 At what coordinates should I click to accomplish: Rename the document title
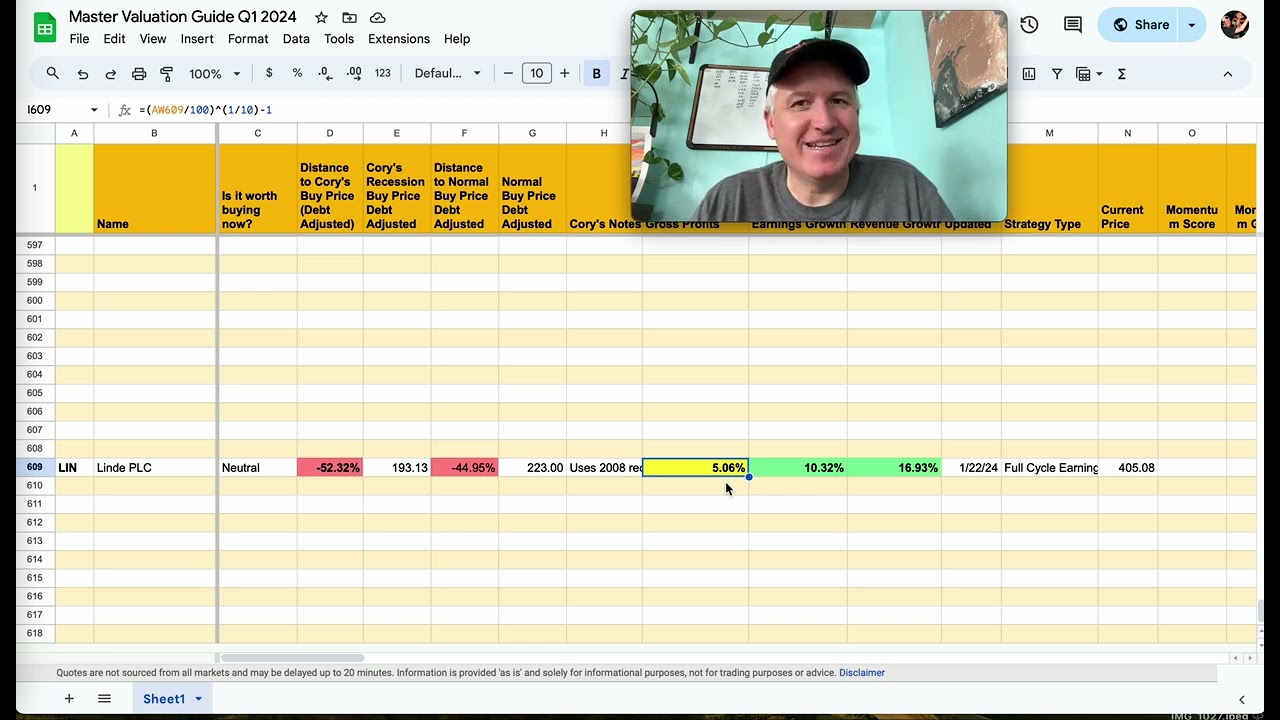183,17
